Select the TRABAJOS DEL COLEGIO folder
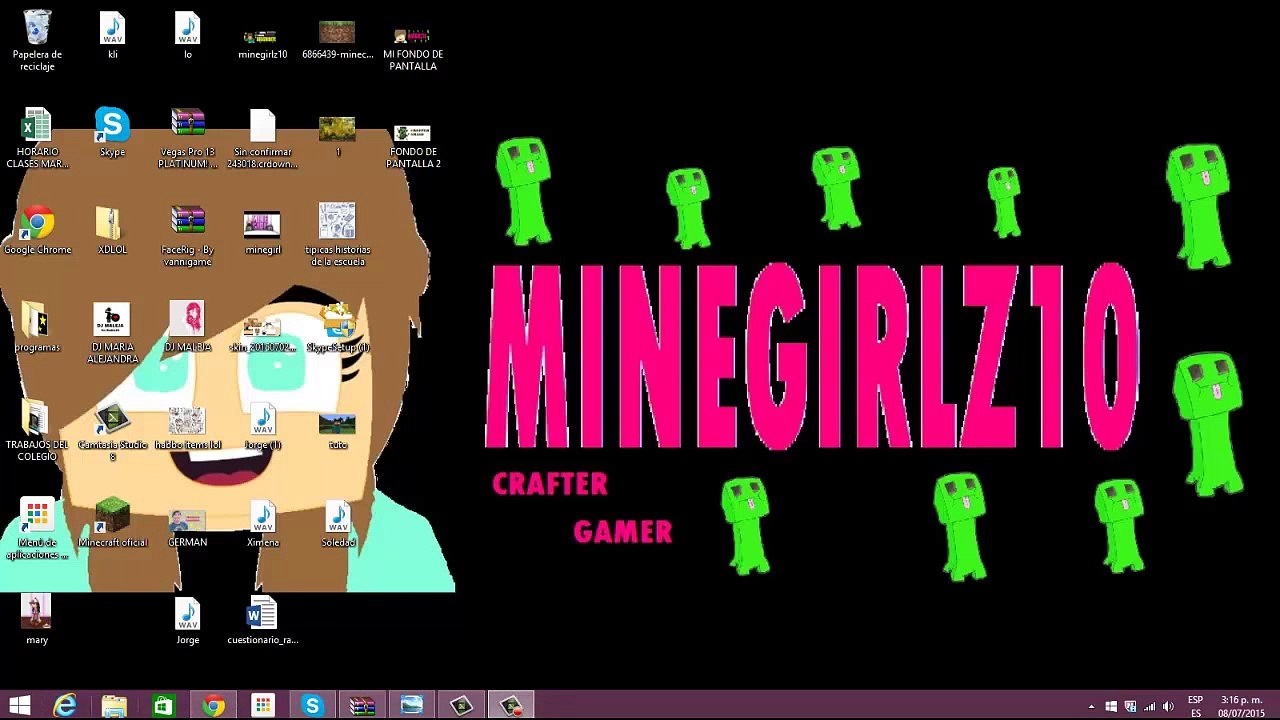Screen dimensions: 1280x720 tap(37, 432)
